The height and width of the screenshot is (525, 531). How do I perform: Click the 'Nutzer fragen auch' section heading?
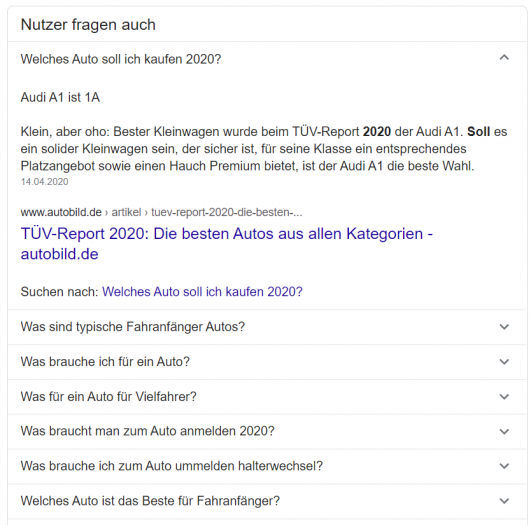point(88,25)
